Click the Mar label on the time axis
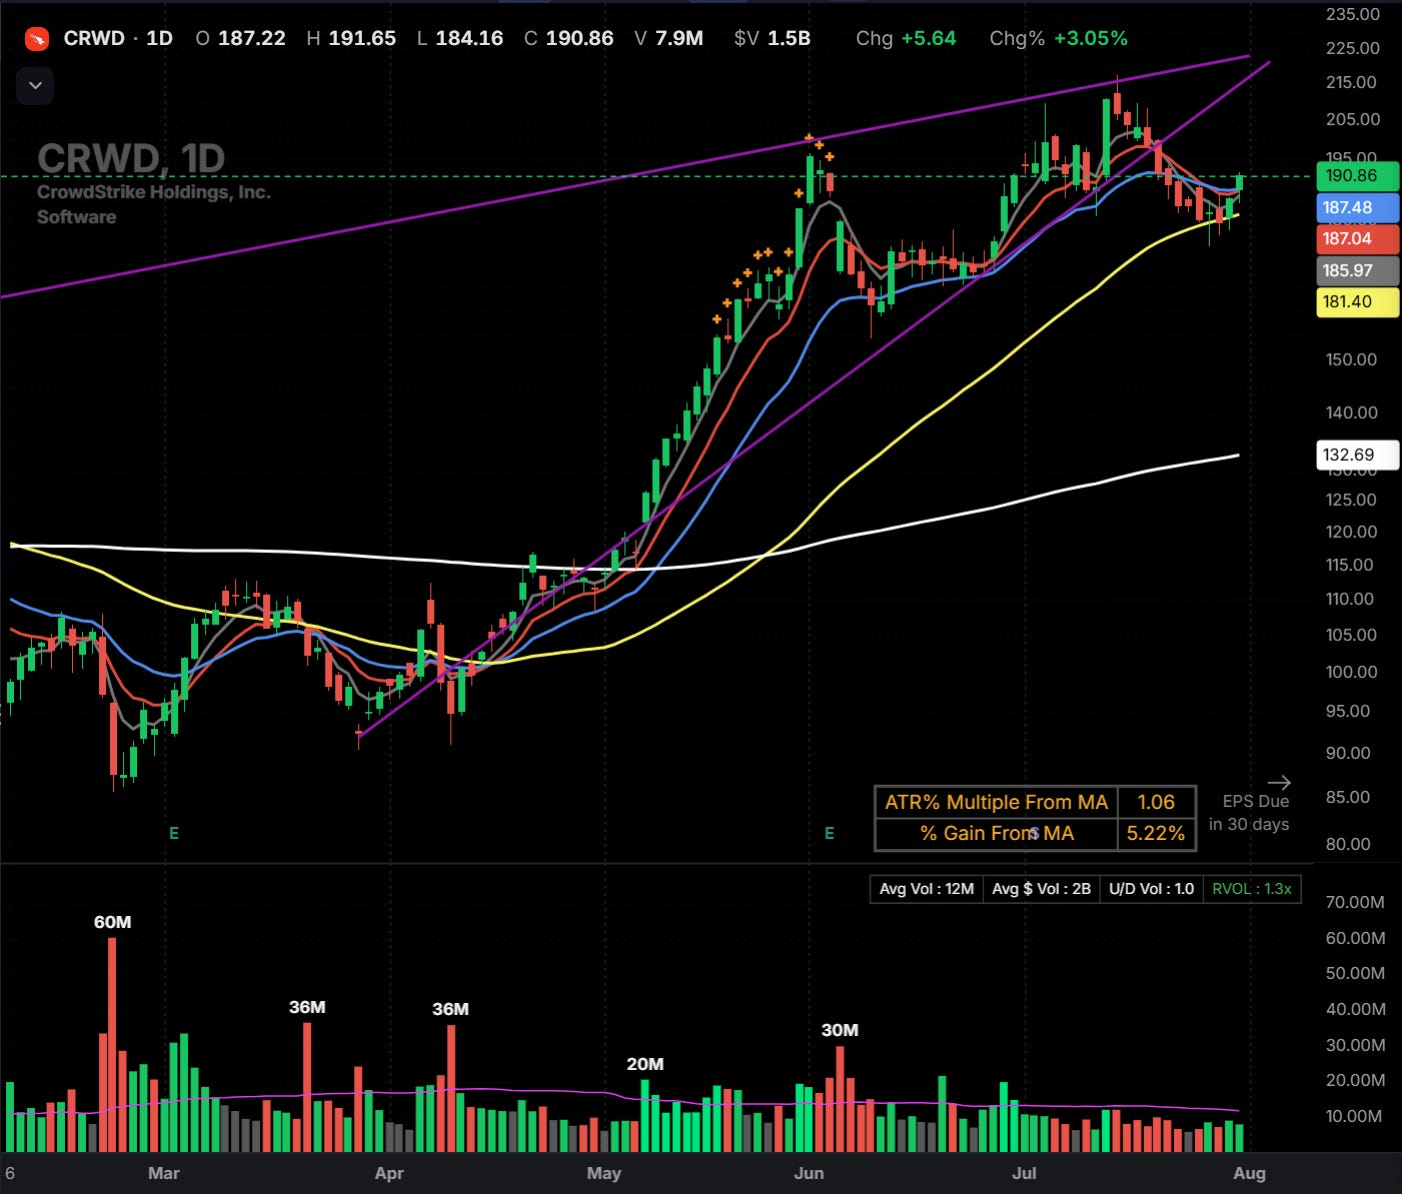Screen dimensions: 1402x1194 click(164, 1173)
